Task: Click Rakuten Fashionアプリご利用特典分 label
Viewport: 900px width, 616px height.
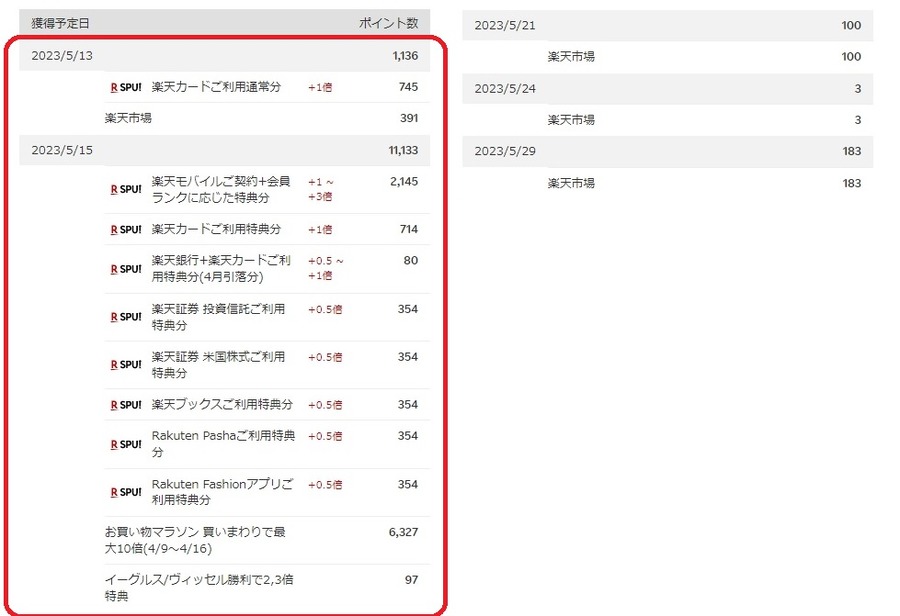Action: (x=222, y=492)
